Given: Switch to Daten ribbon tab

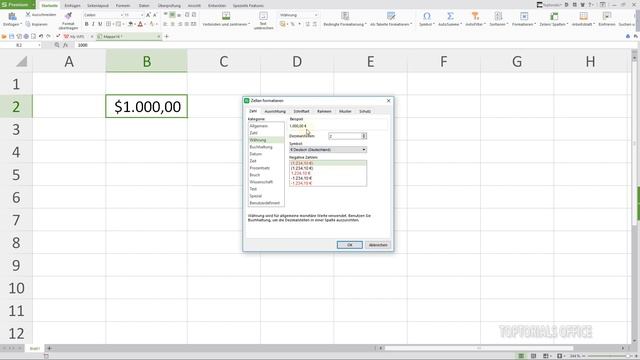Looking at the screenshot, I should coord(144,6).
